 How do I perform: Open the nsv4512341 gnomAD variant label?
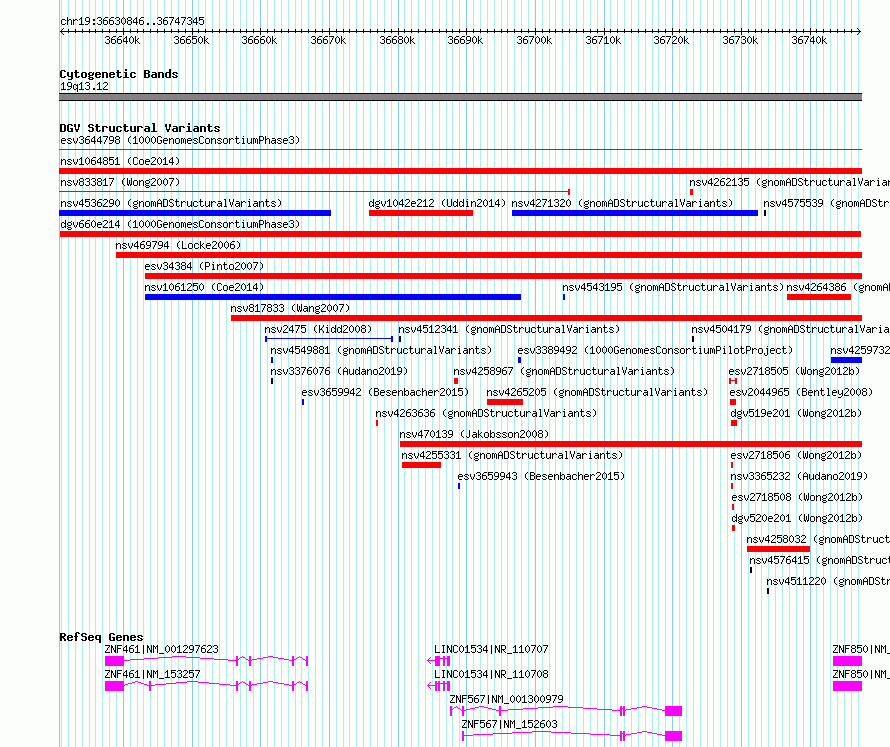pyautogui.click(x=509, y=329)
